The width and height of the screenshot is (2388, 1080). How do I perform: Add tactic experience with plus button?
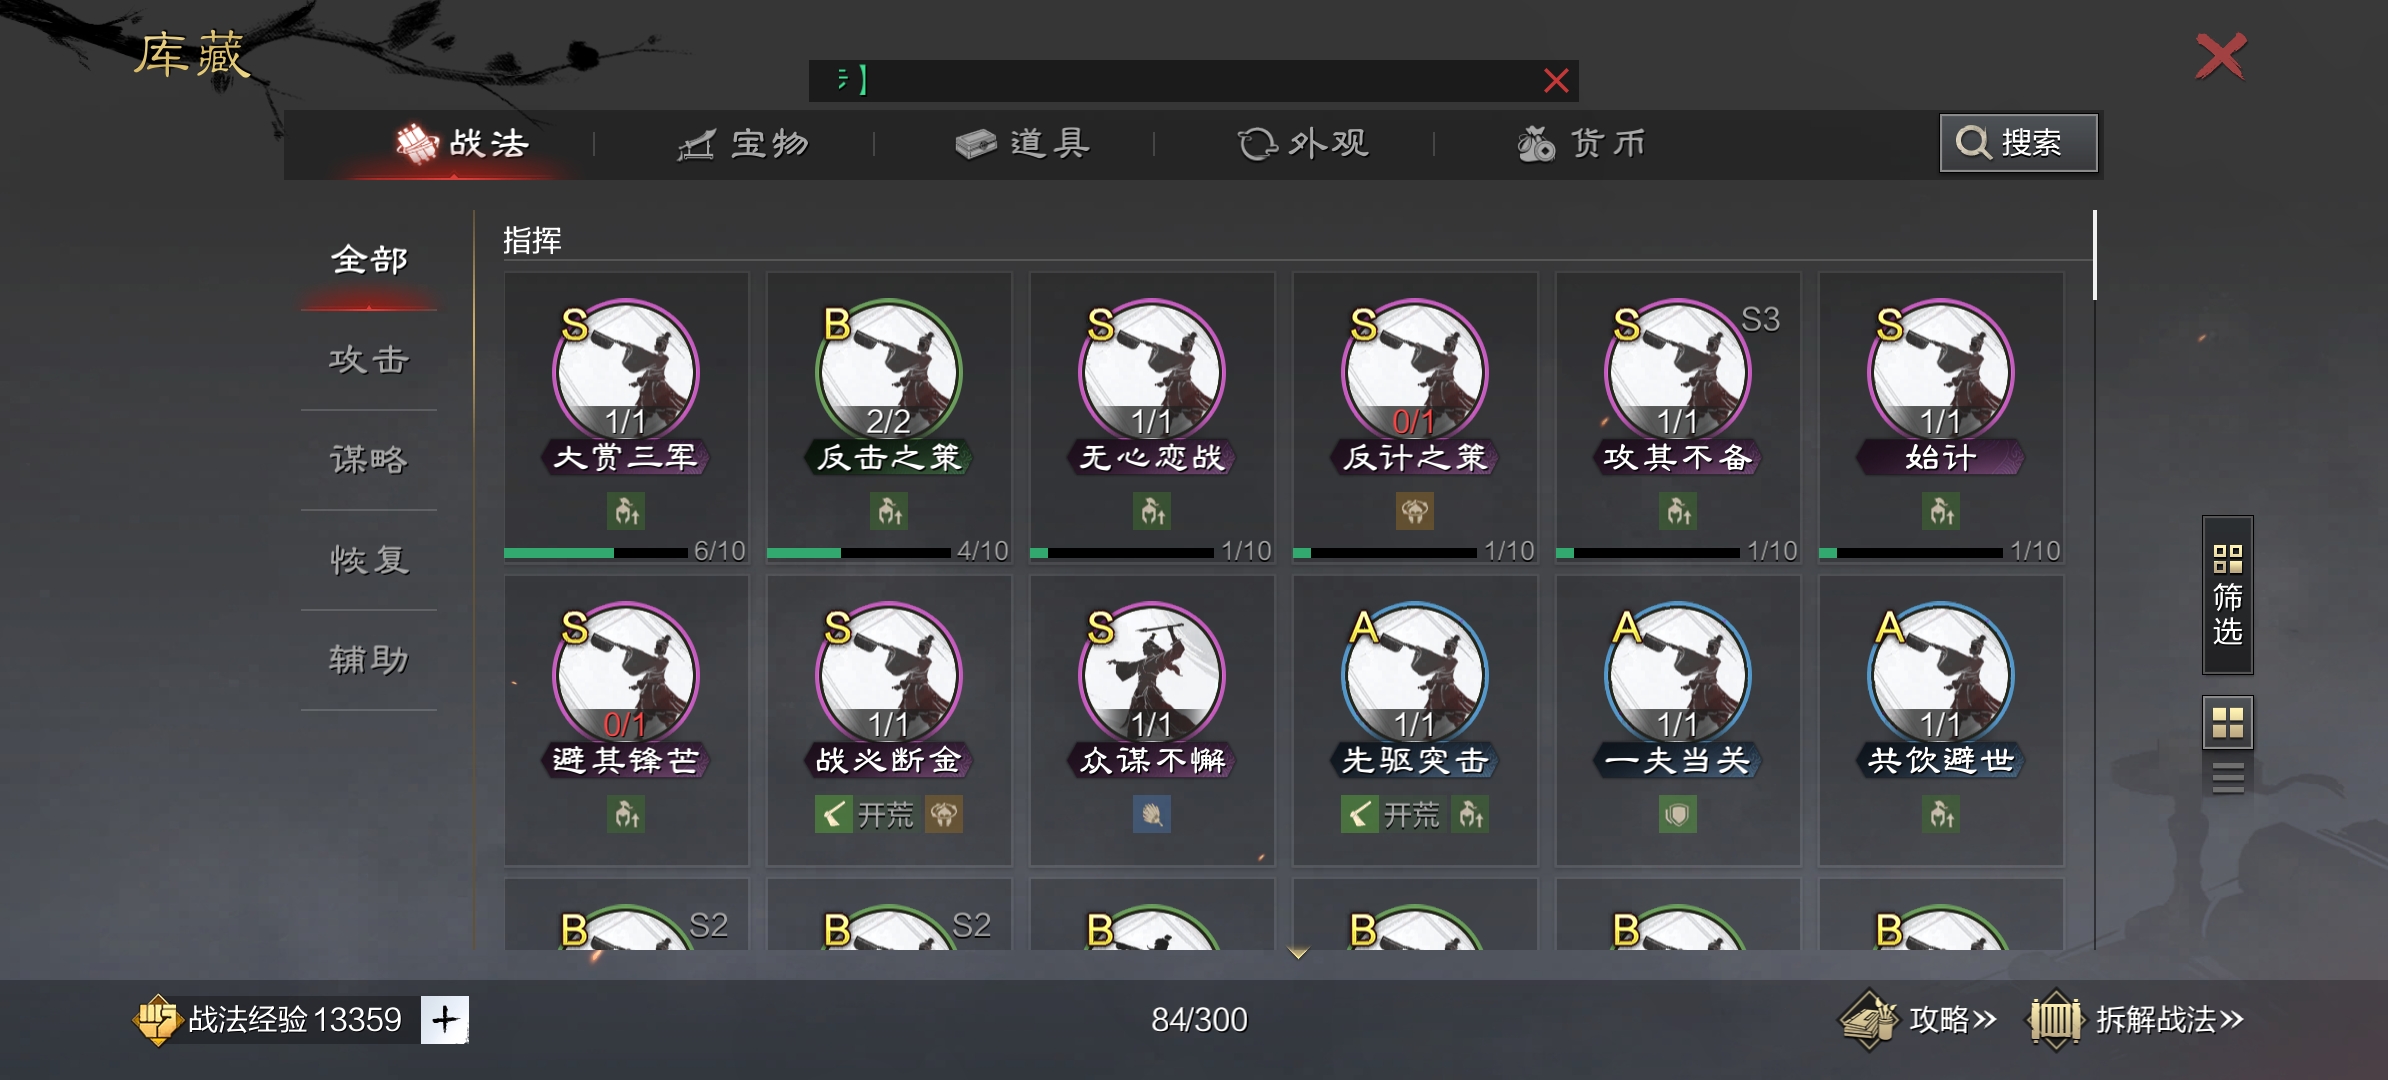click(445, 1020)
